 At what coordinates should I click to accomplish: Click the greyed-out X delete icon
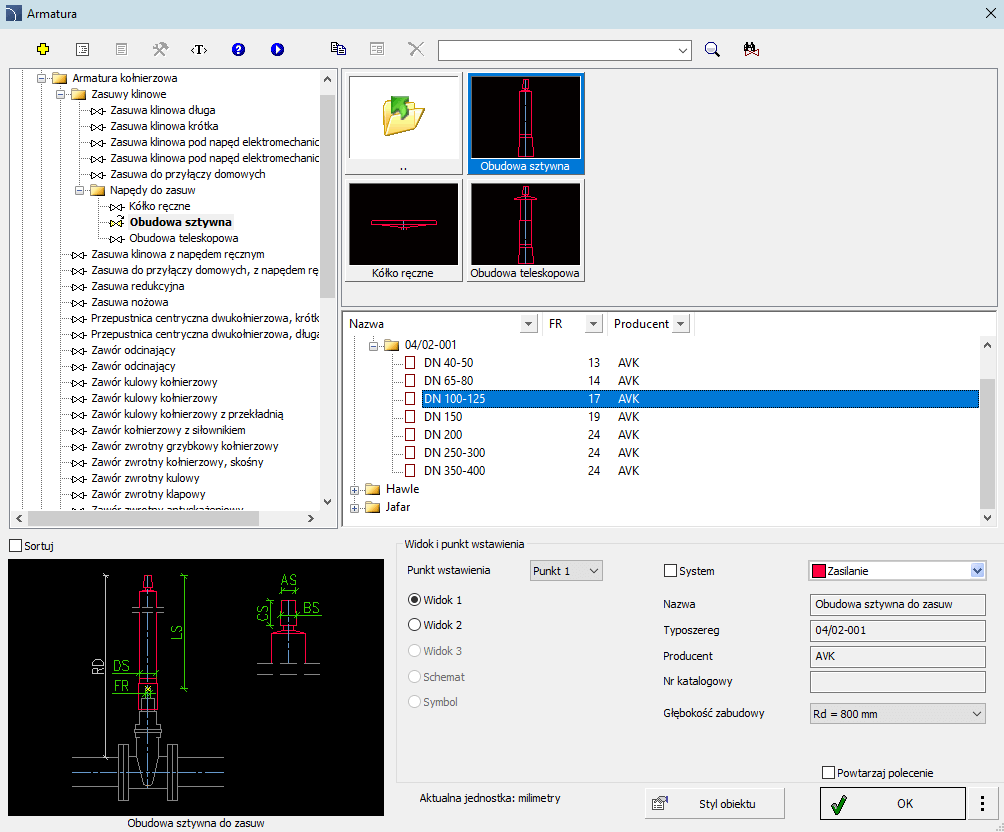click(x=416, y=49)
